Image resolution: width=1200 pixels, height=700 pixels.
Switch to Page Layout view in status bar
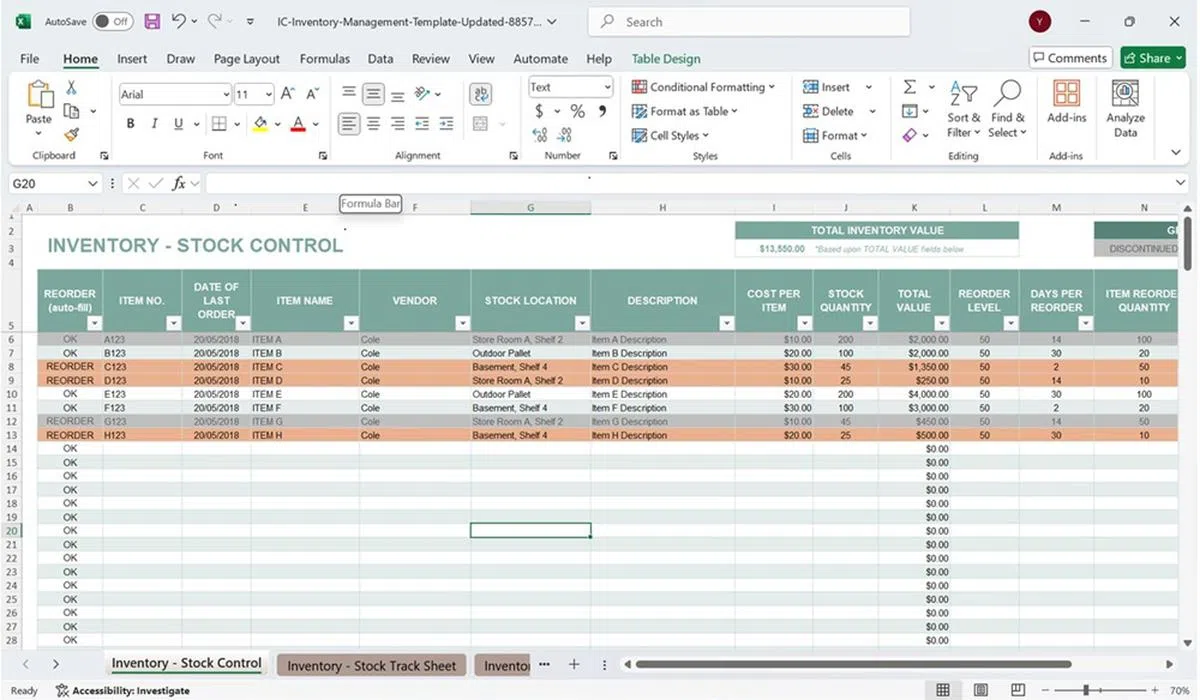(x=980, y=690)
